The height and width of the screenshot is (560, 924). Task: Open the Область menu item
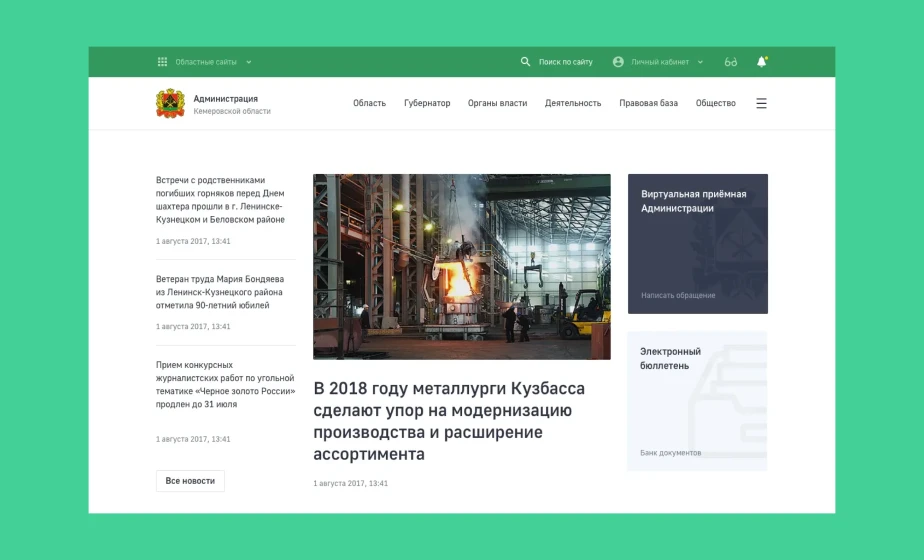[x=369, y=103]
